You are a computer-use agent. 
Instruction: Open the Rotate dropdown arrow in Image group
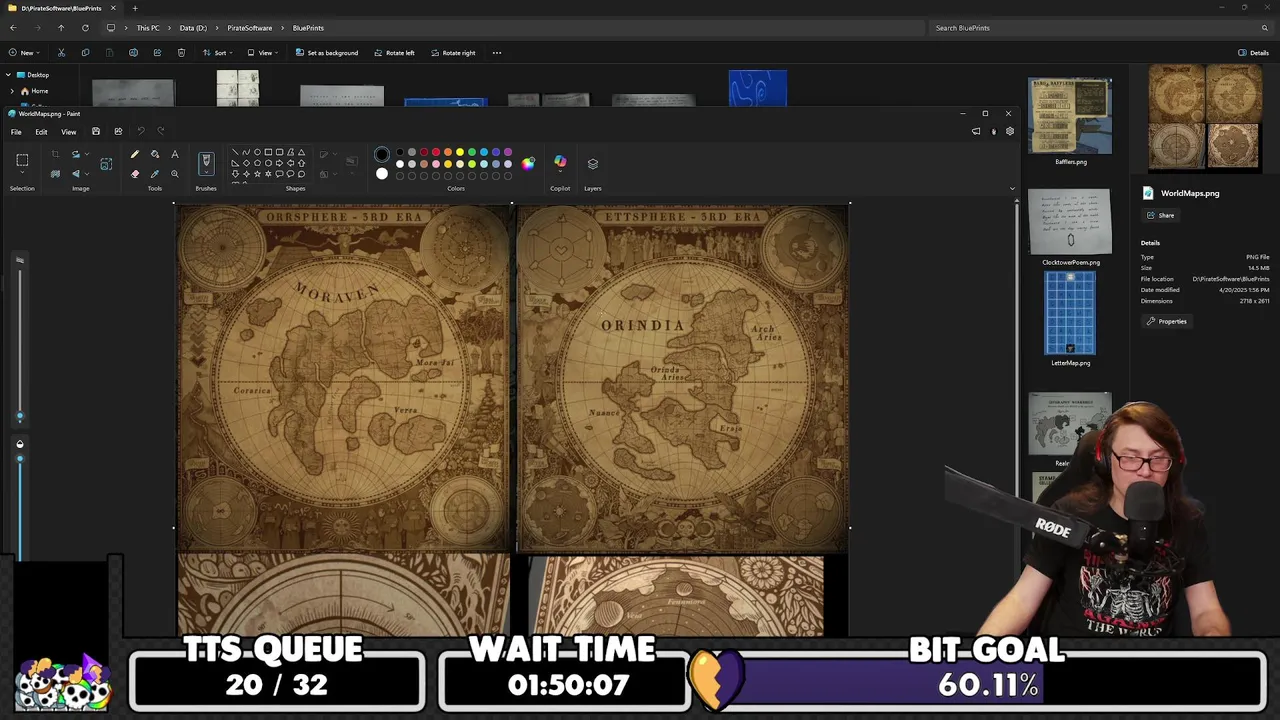(86, 154)
